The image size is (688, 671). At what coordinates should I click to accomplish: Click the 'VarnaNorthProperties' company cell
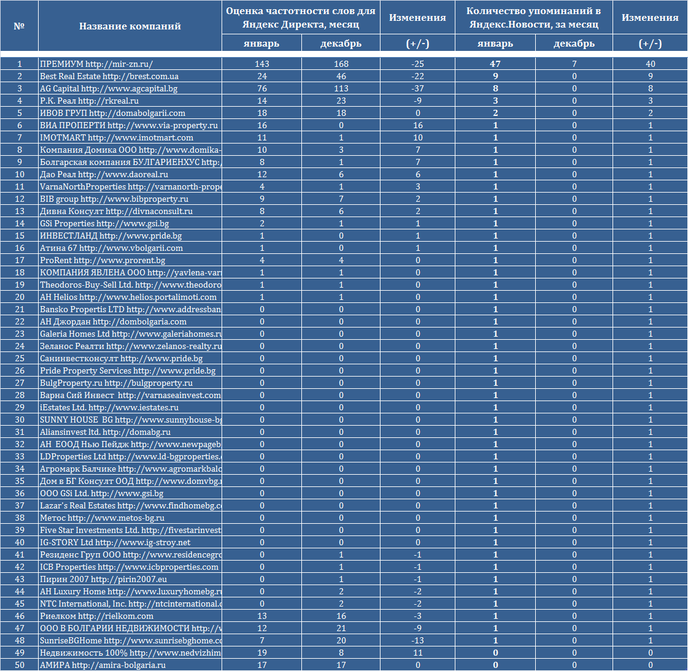(130, 187)
